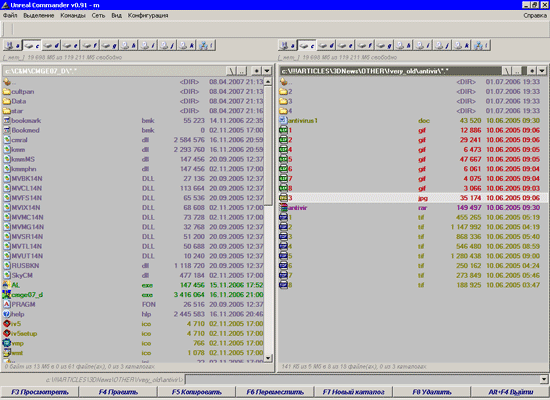Select drive e in the right panel

(346, 45)
